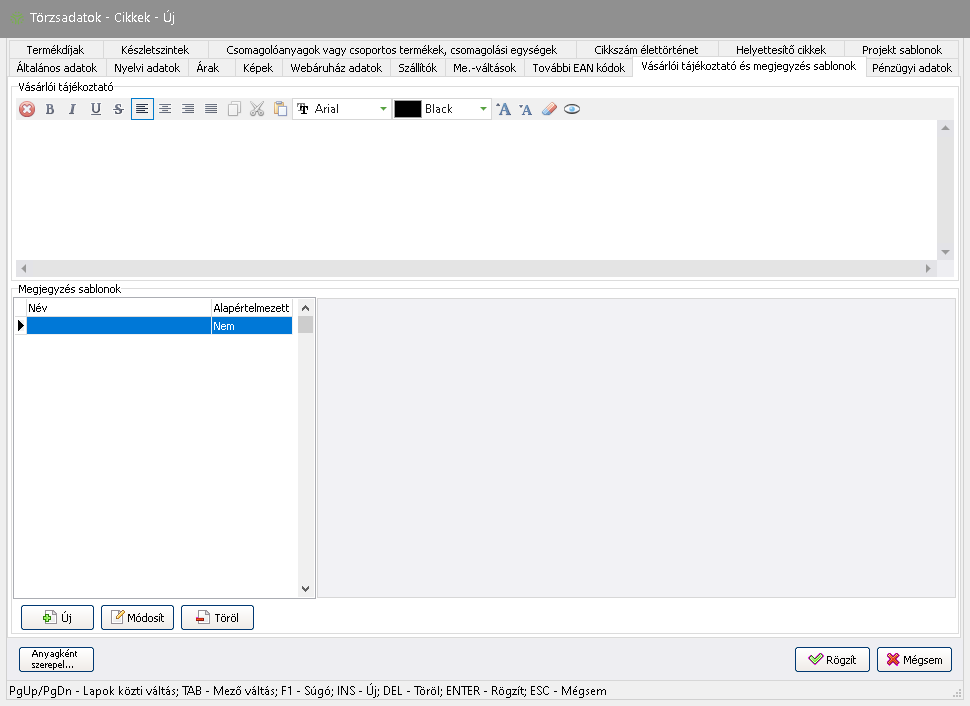Screen dimensions: 970x706
Task: Click the Rögzít button
Action: (832, 660)
